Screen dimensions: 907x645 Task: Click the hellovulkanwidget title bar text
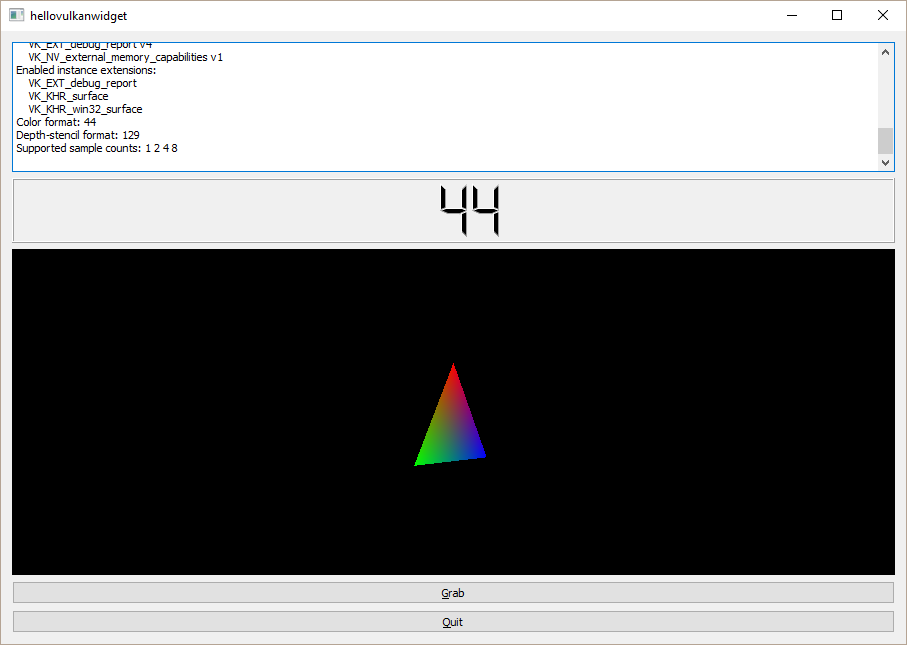tap(75, 15)
